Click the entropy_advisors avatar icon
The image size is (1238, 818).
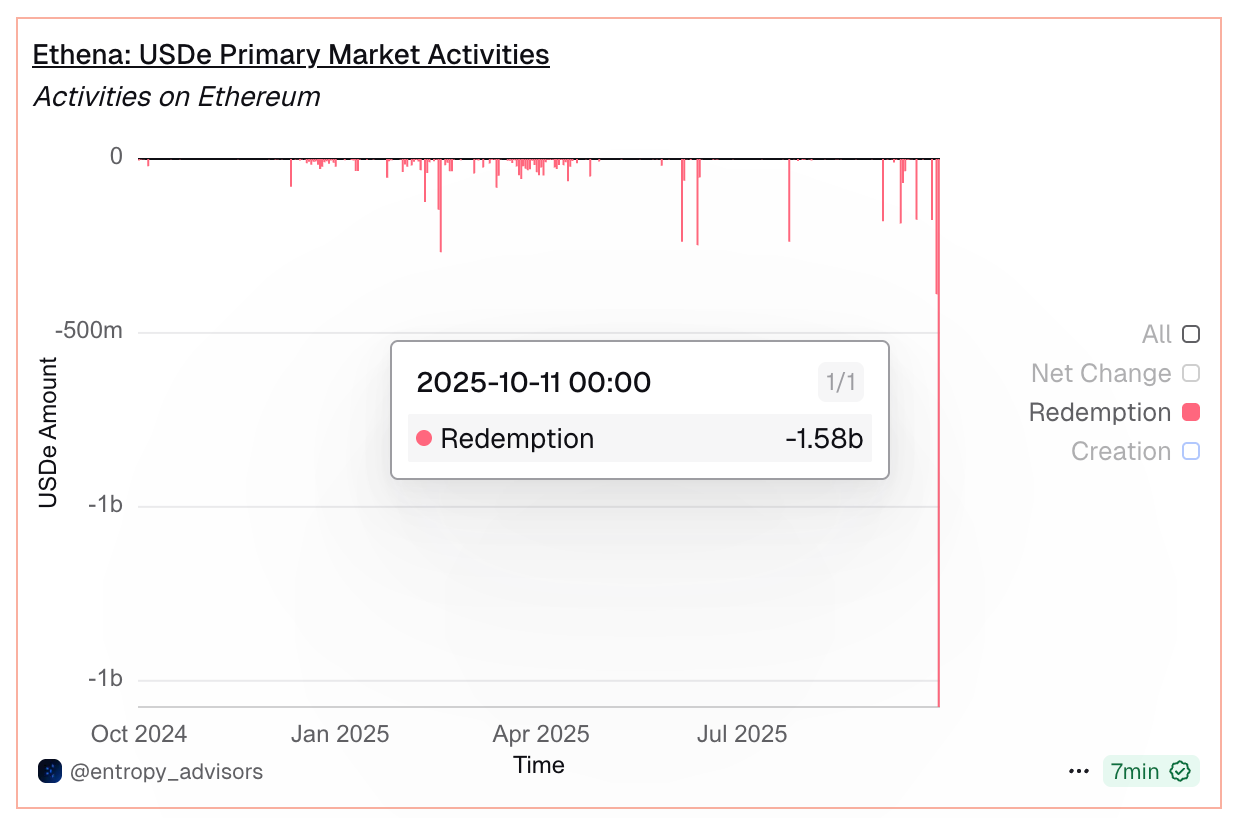pos(50,771)
